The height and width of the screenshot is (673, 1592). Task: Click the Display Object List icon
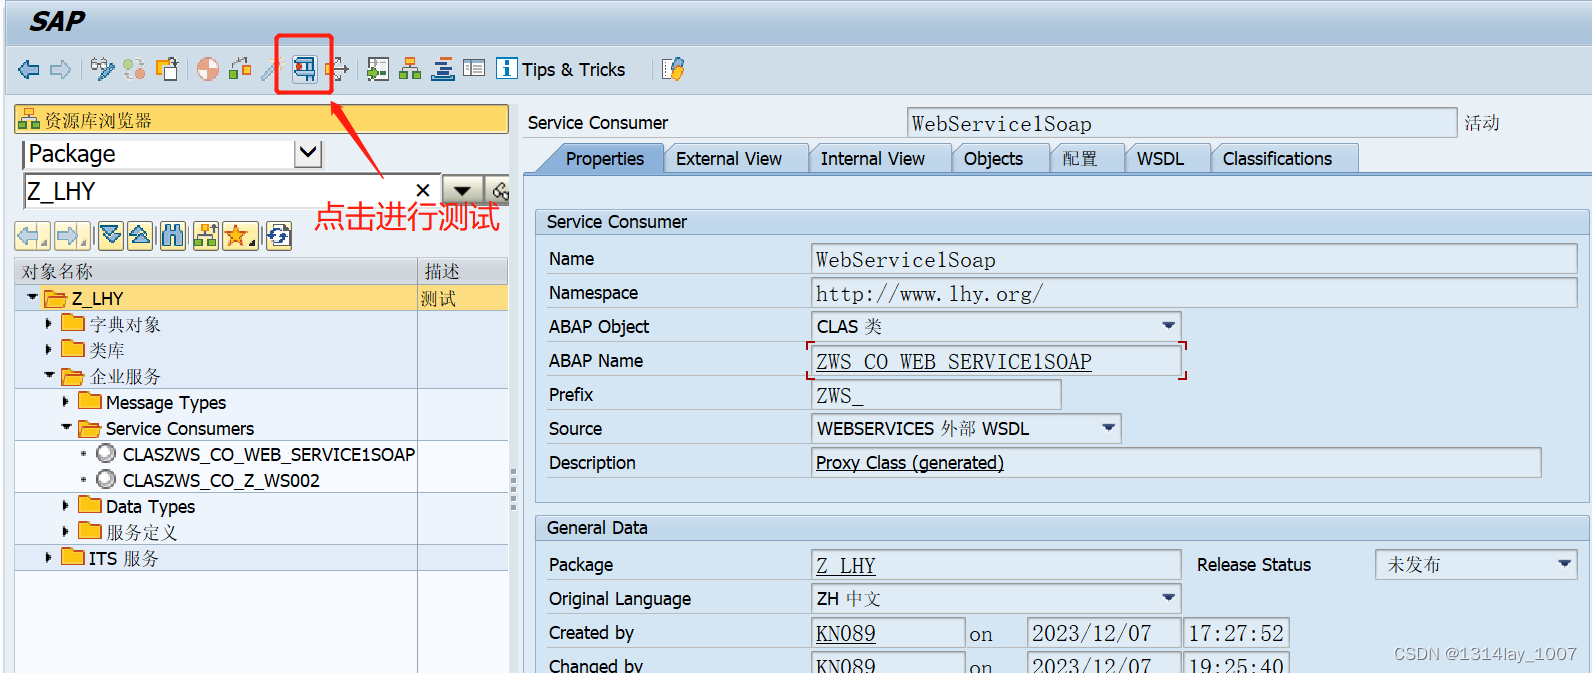pos(378,69)
